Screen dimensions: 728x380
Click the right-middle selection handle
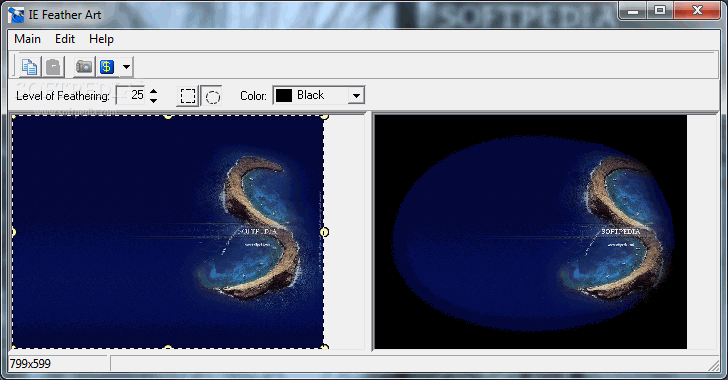point(325,232)
